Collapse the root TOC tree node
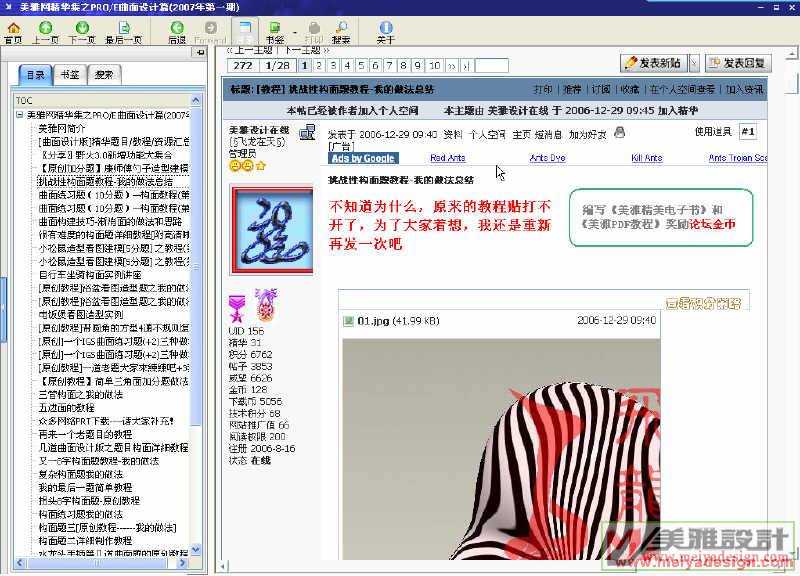 point(19,115)
